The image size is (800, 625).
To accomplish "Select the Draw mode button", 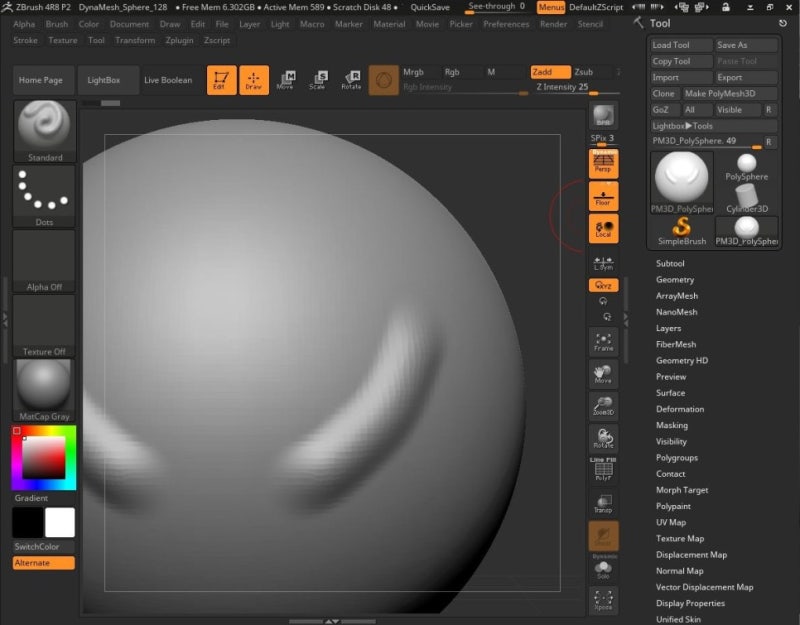I will point(254,80).
